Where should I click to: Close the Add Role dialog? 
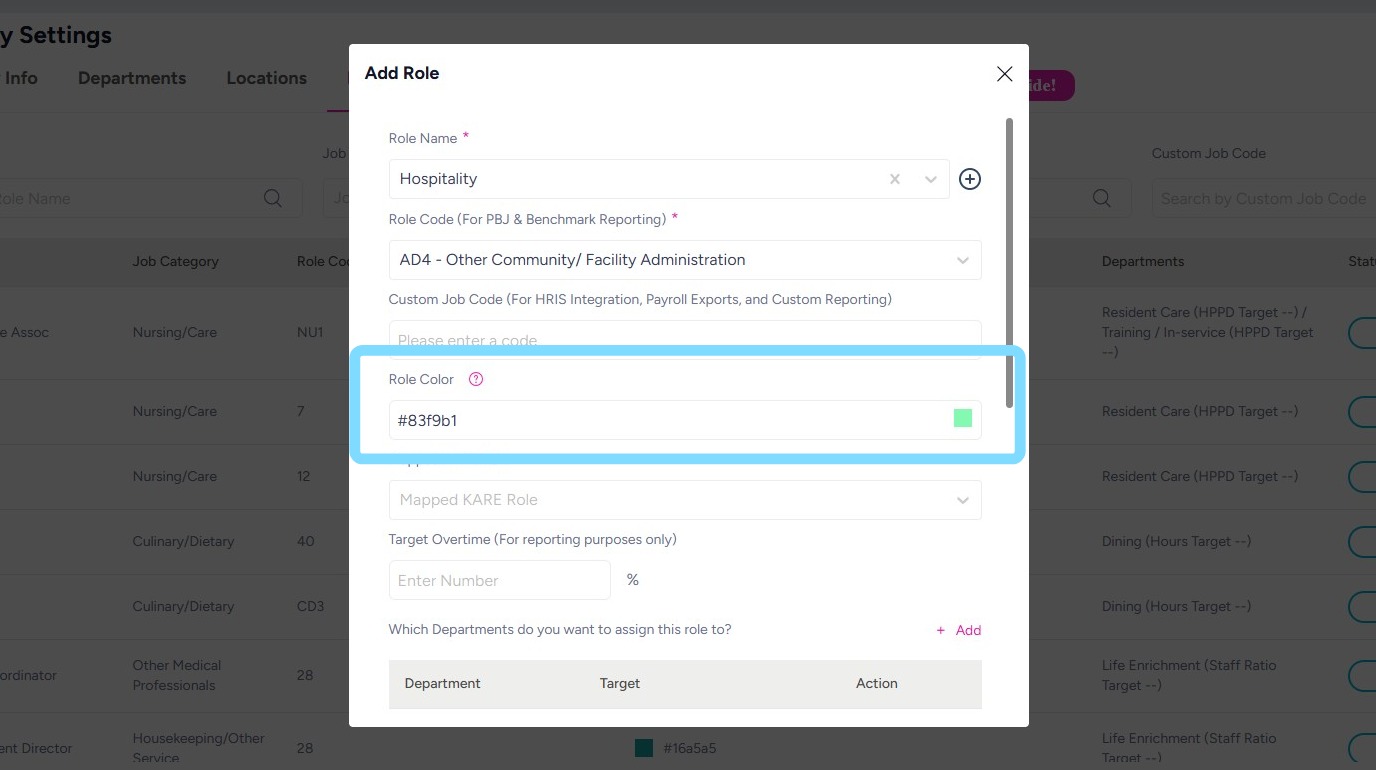click(1005, 74)
